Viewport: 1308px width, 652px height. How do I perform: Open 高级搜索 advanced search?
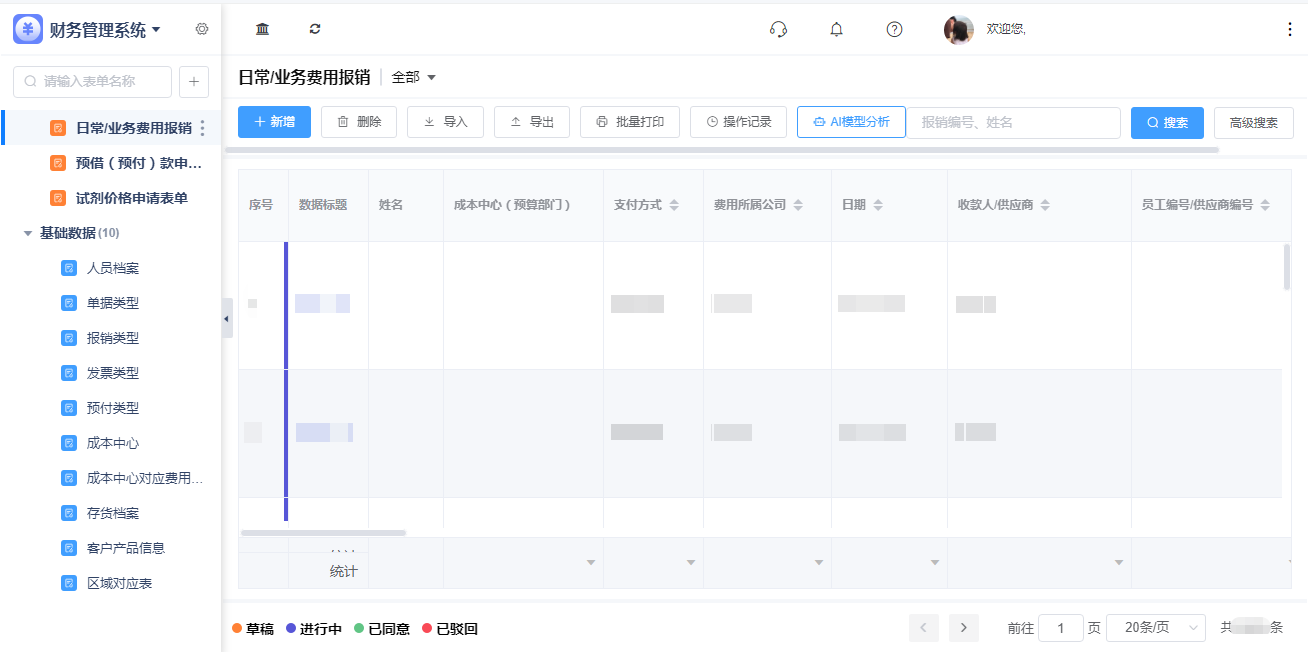(1254, 123)
